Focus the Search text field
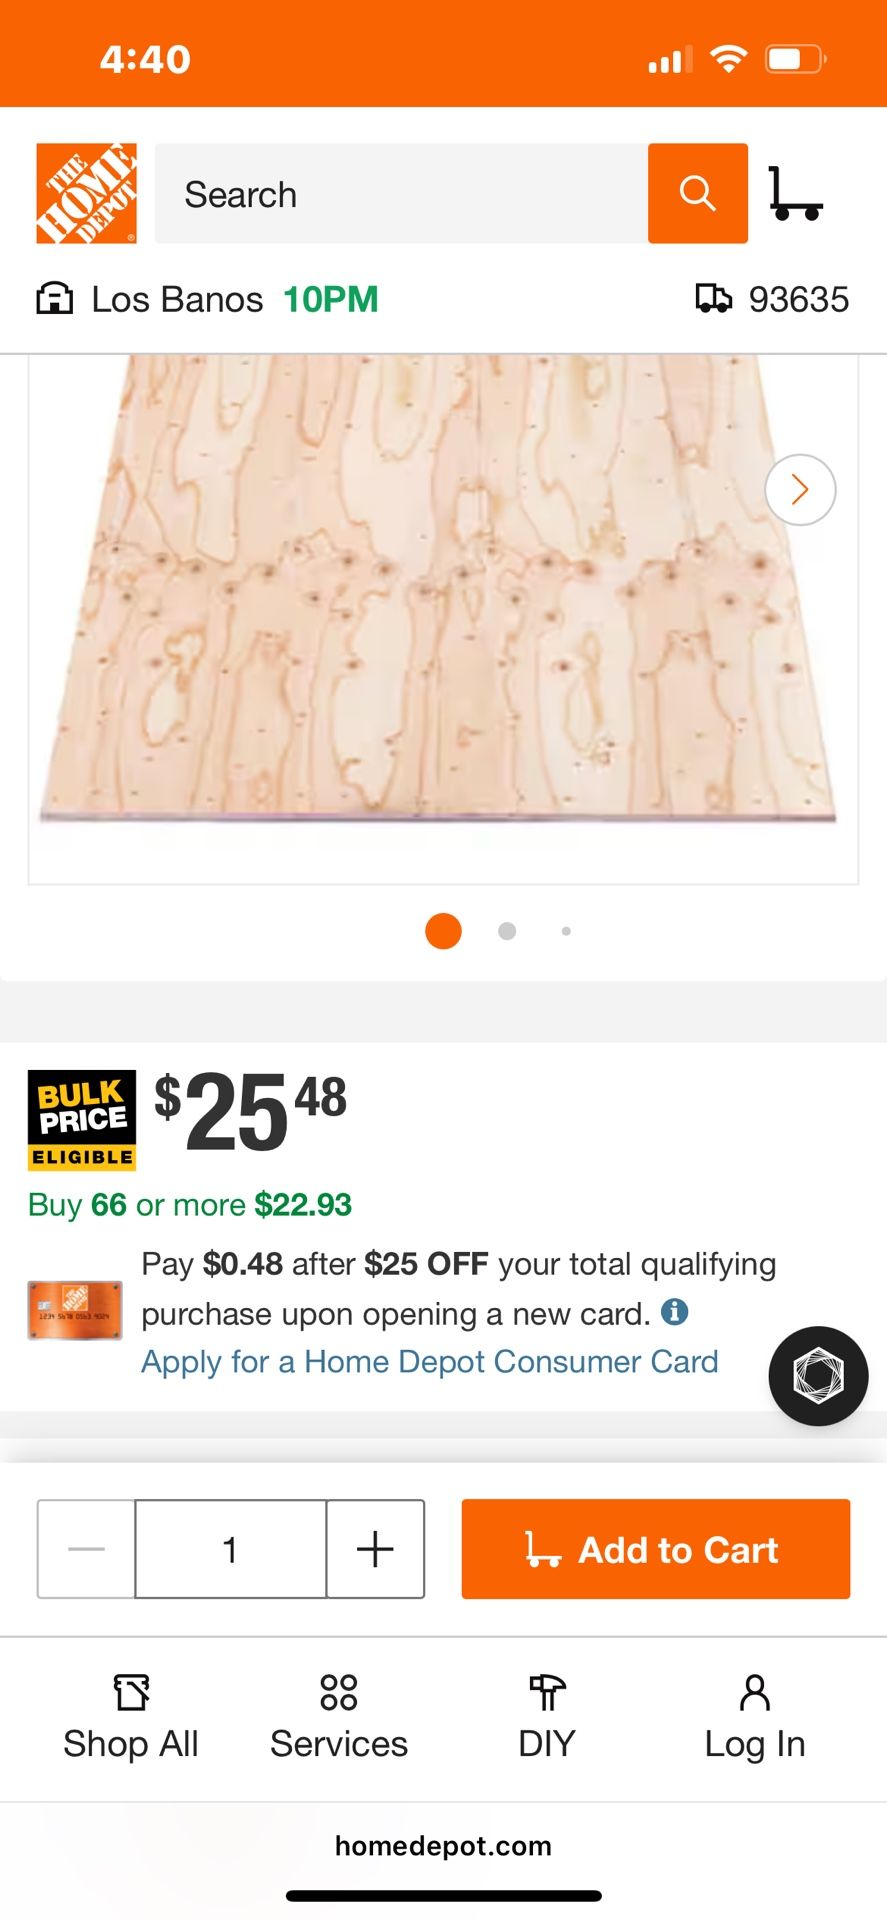 coord(400,193)
